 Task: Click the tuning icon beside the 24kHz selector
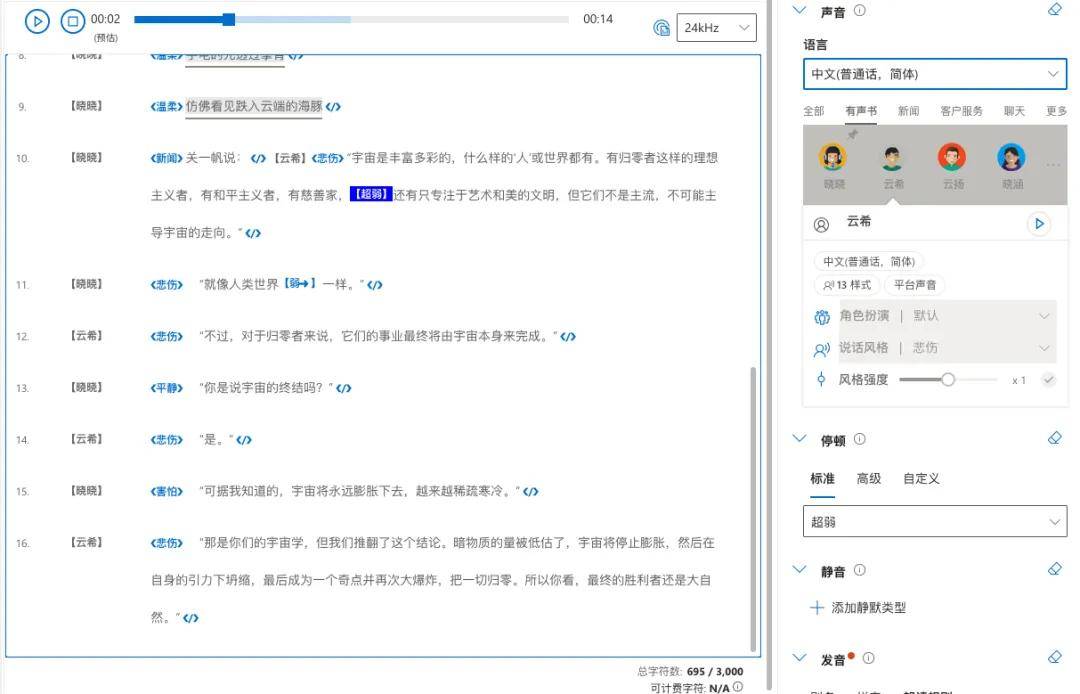(661, 28)
